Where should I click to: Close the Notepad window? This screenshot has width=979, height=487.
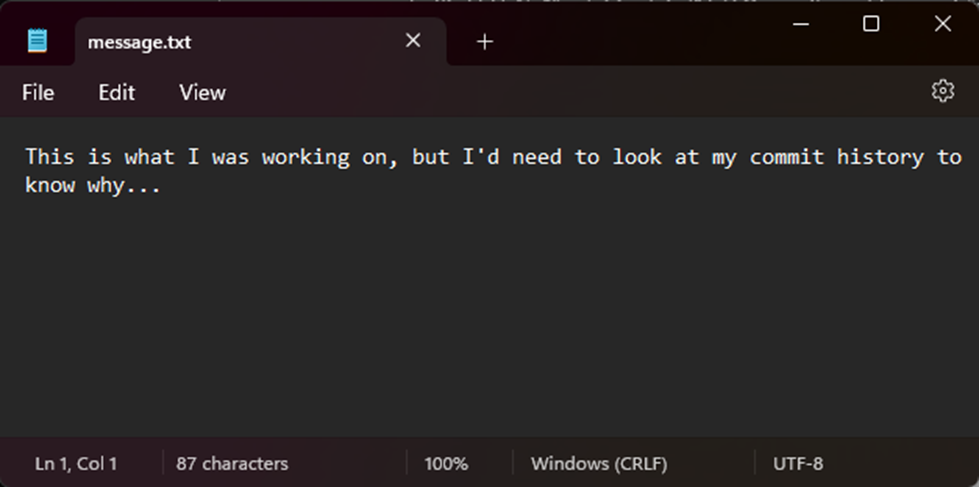[x=942, y=24]
